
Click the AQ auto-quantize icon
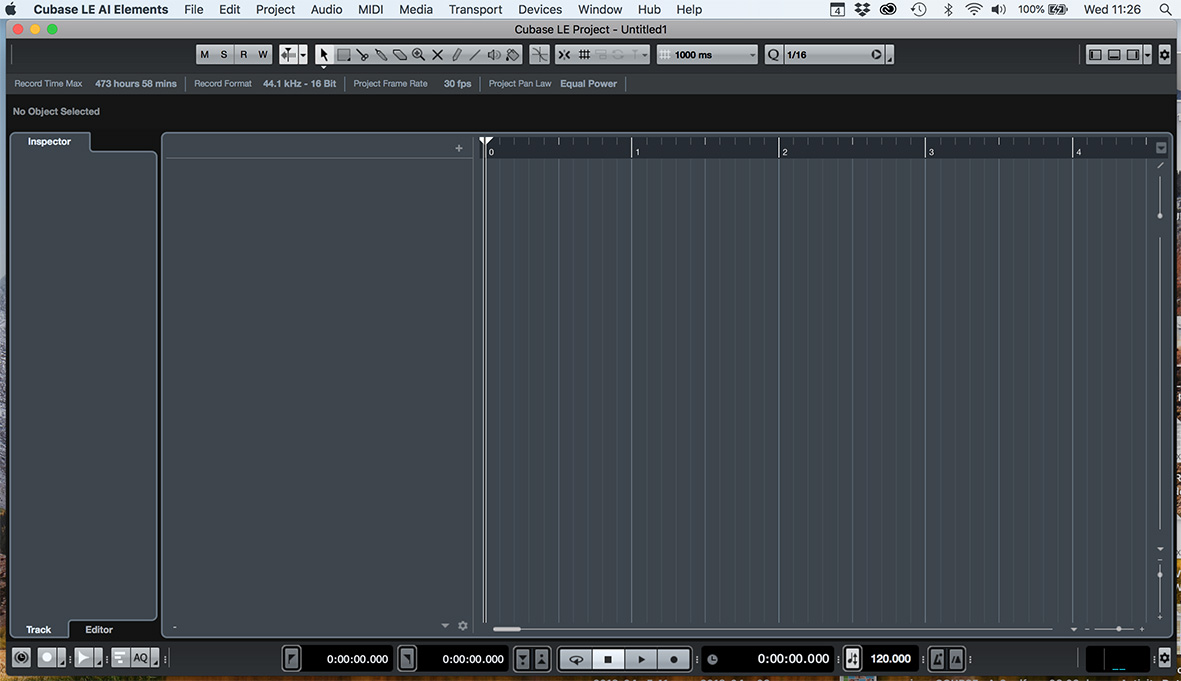[140, 658]
